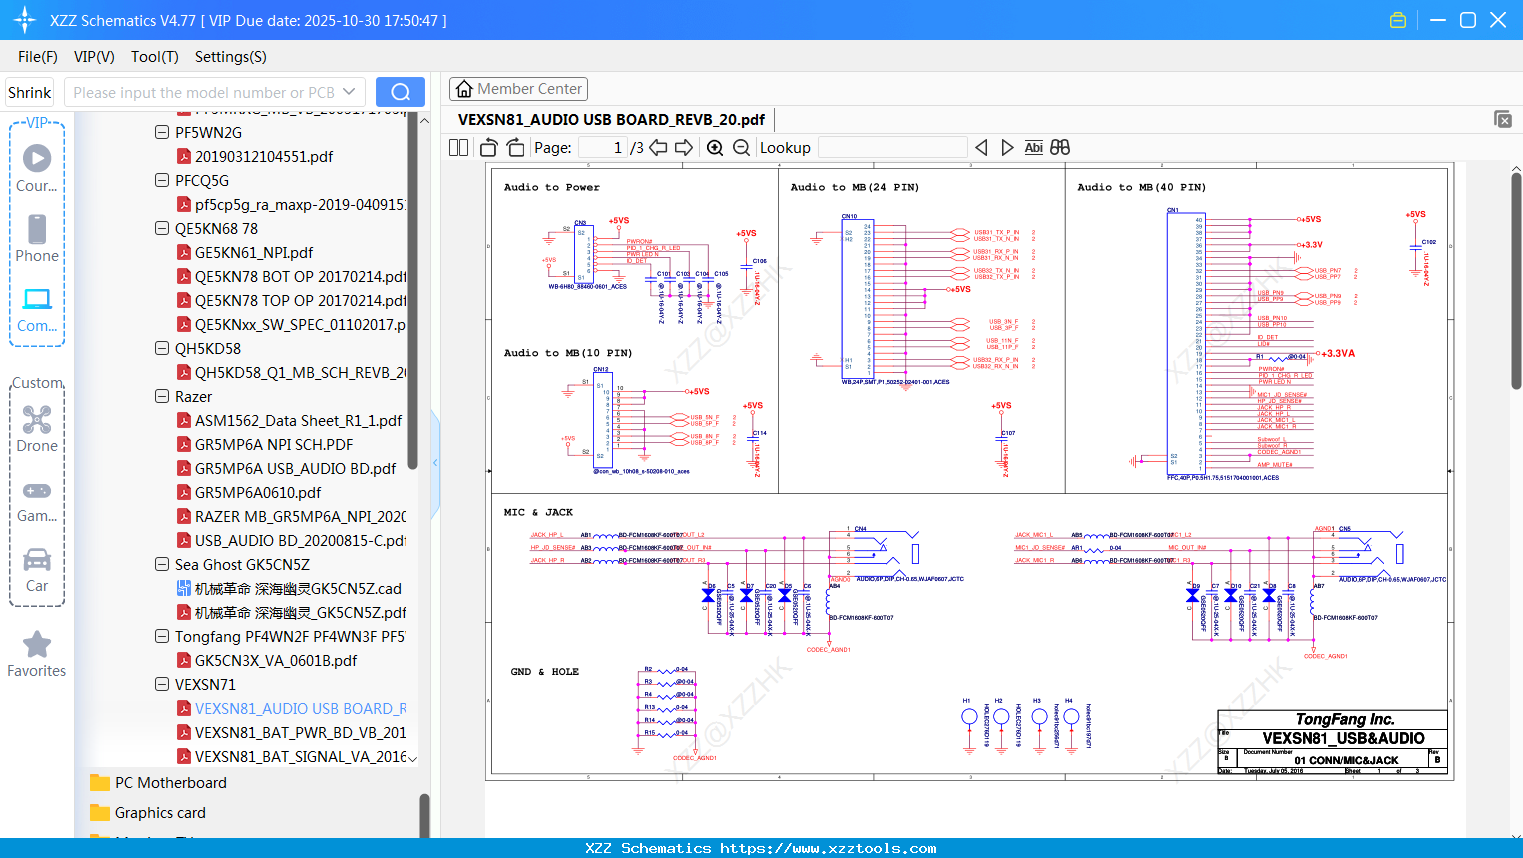Rotate the page clockwise
Viewport: 1523px width, 858px height.
click(x=515, y=148)
